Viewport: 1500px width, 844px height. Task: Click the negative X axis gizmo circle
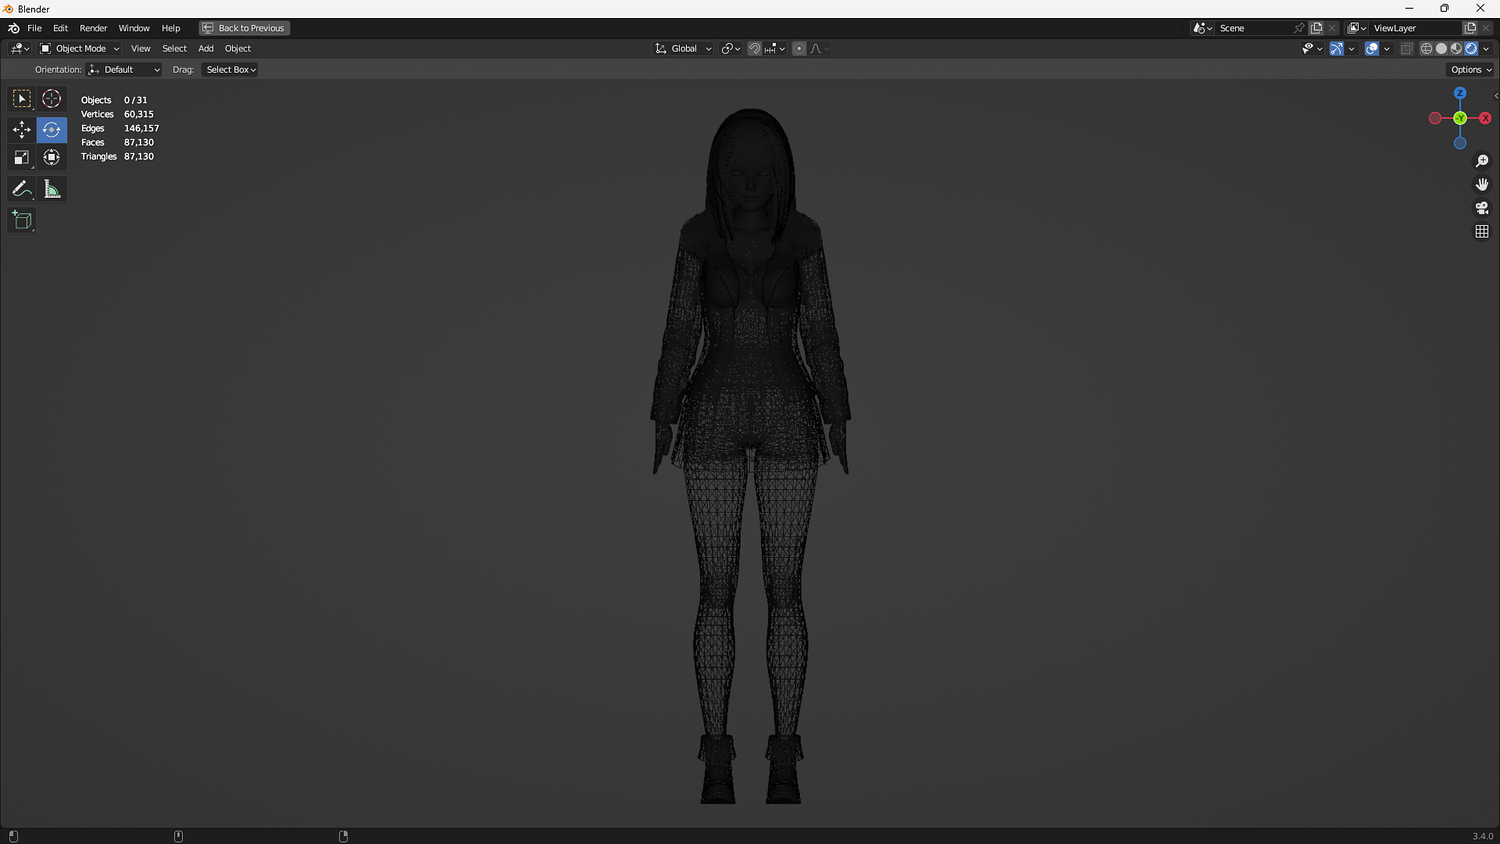tap(1435, 118)
